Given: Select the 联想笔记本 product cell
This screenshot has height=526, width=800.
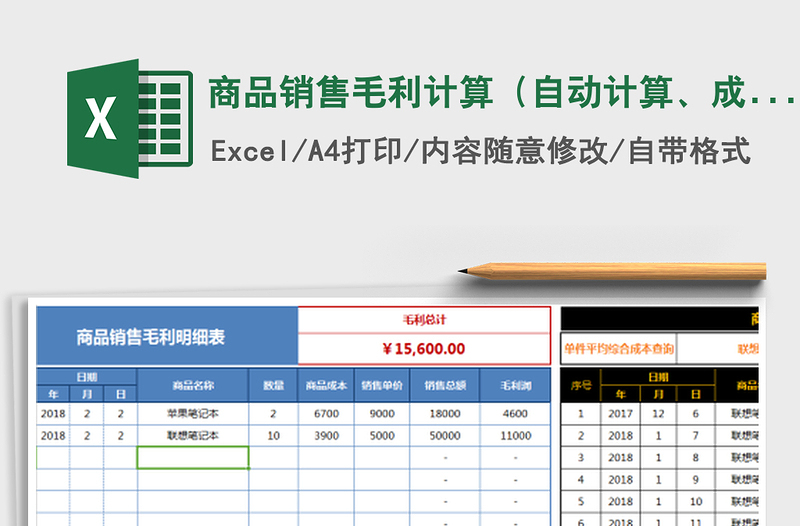Looking at the screenshot, I should tap(193, 436).
